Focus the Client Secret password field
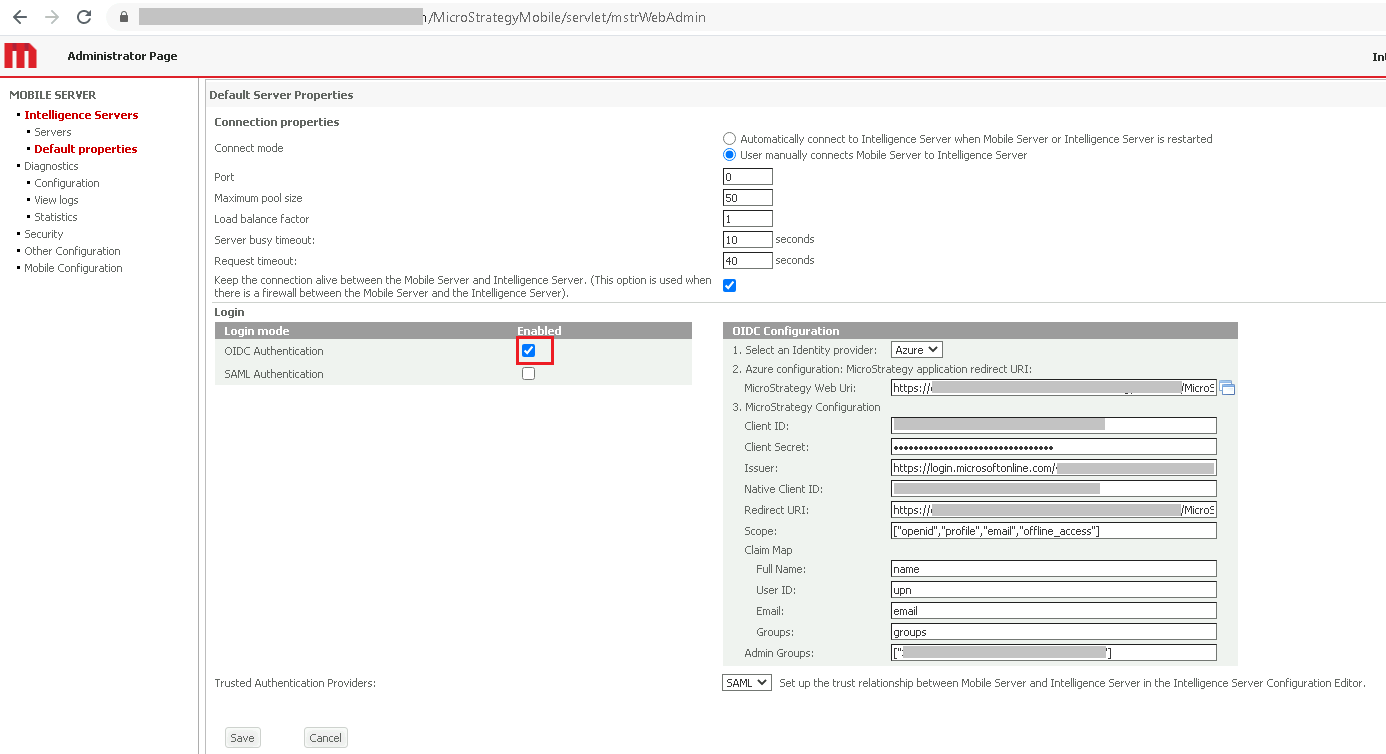The image size is (1386, 754). click(x=1053, y=447)
